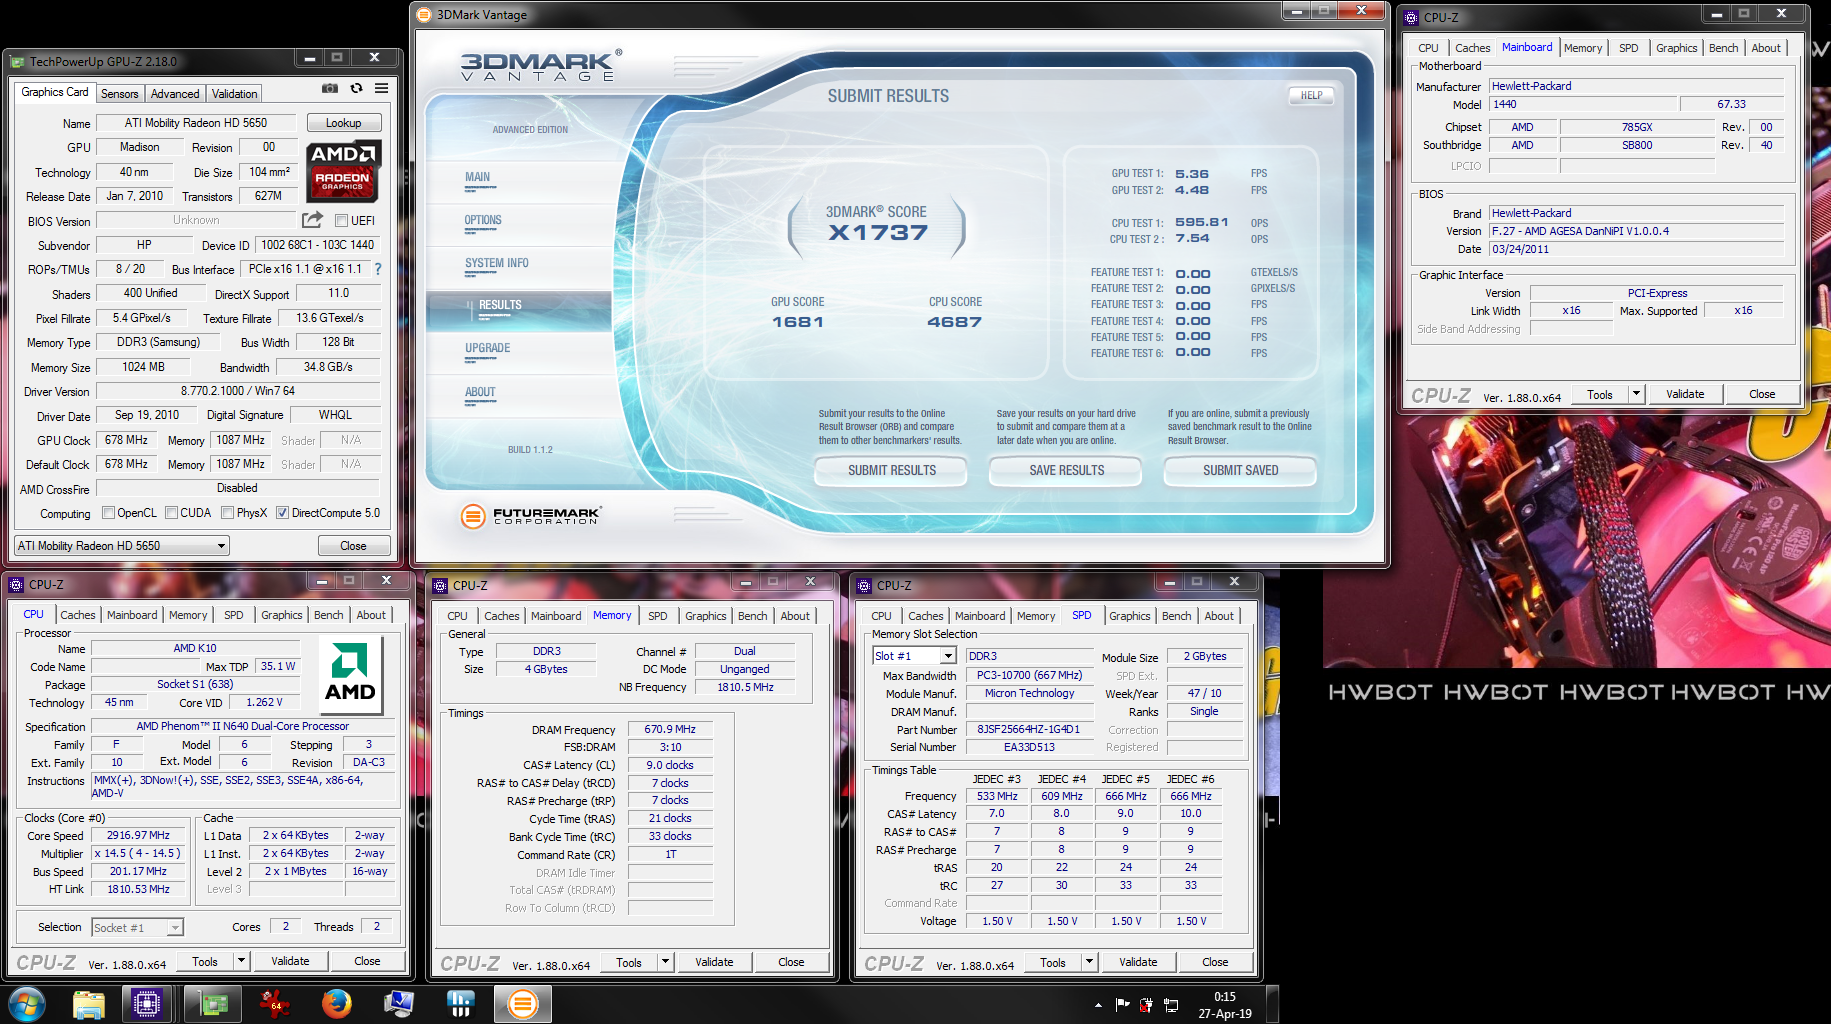
Task: Open the GPU-Z hamburger menu
Action: click(x=381, y=89)
